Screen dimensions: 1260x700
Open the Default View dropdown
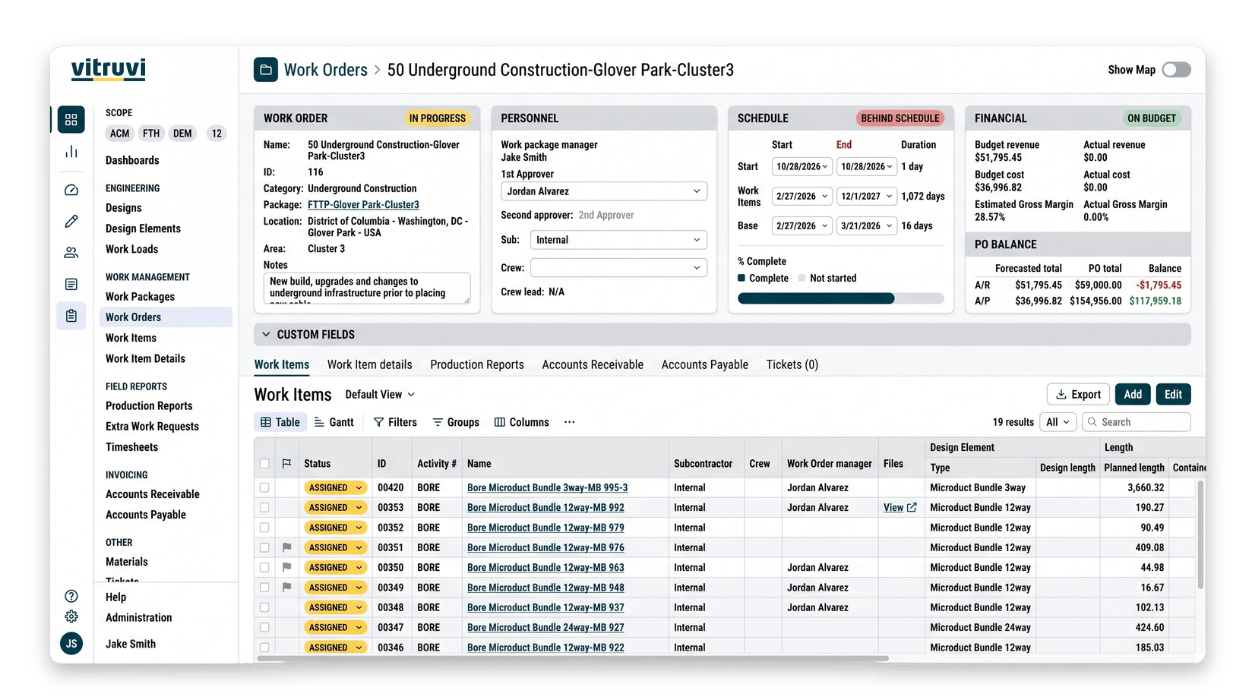pos(380,395)
